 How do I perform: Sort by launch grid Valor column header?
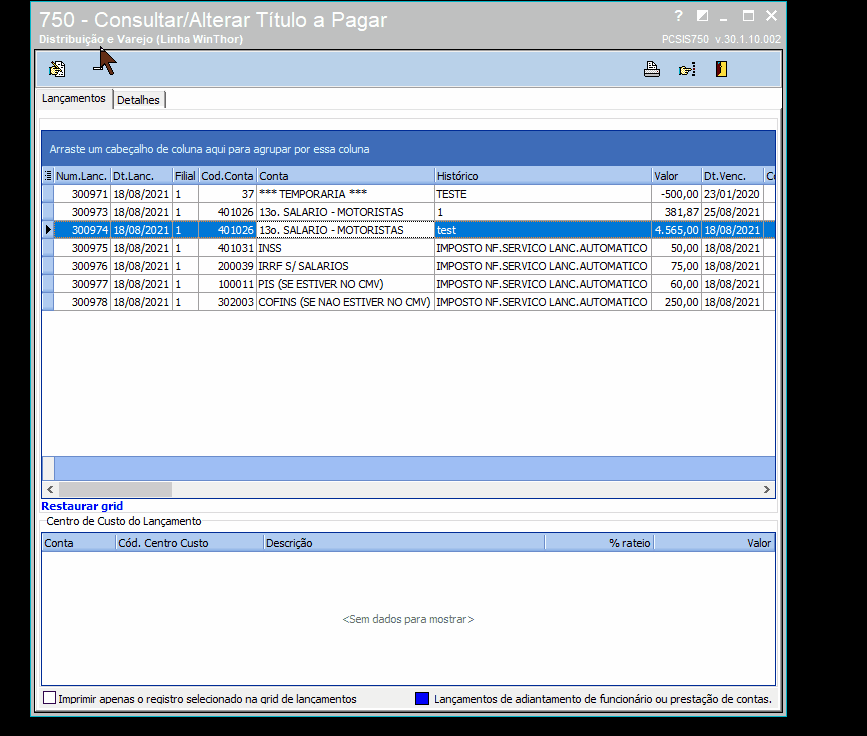click(677, 176)
